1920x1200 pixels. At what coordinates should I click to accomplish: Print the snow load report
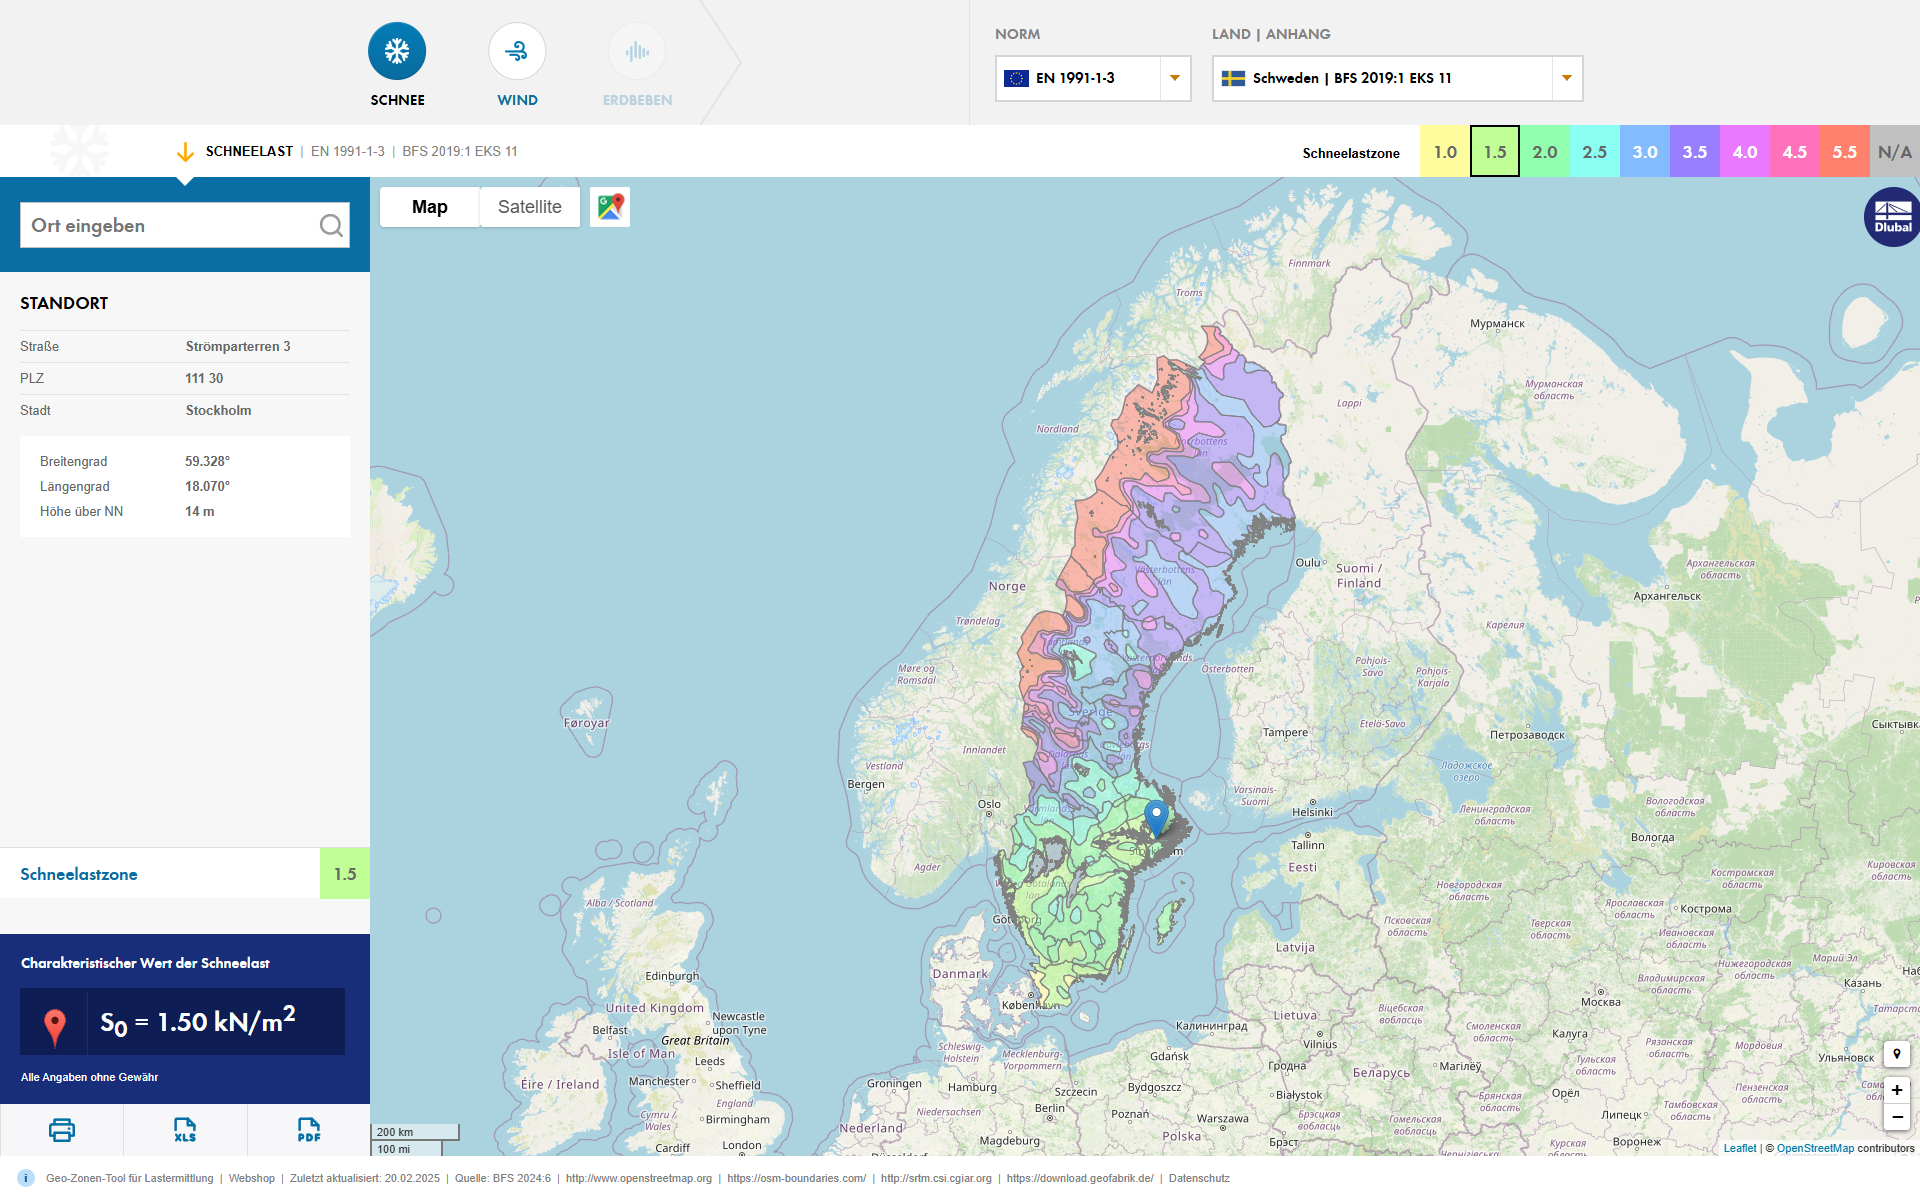pos(61,1129)
